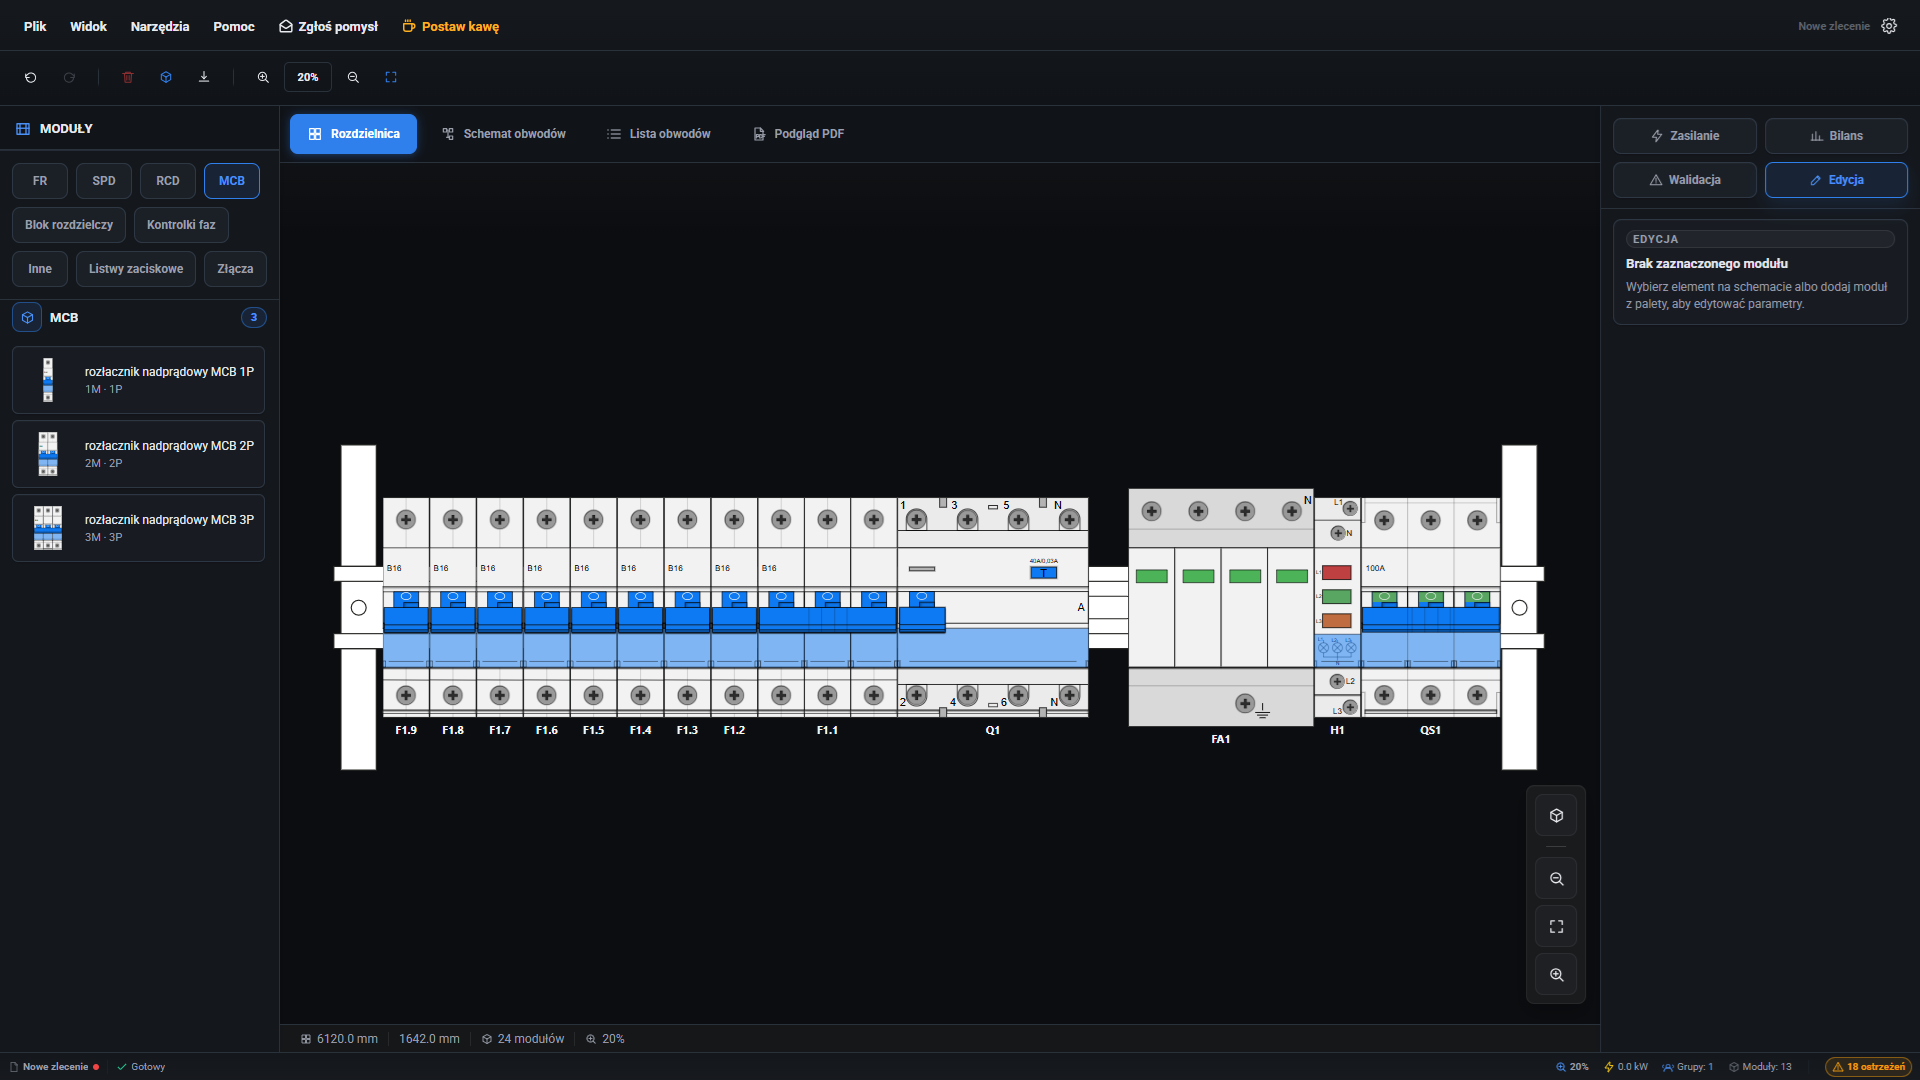Open the Bilans panel

click(1836, 136)
